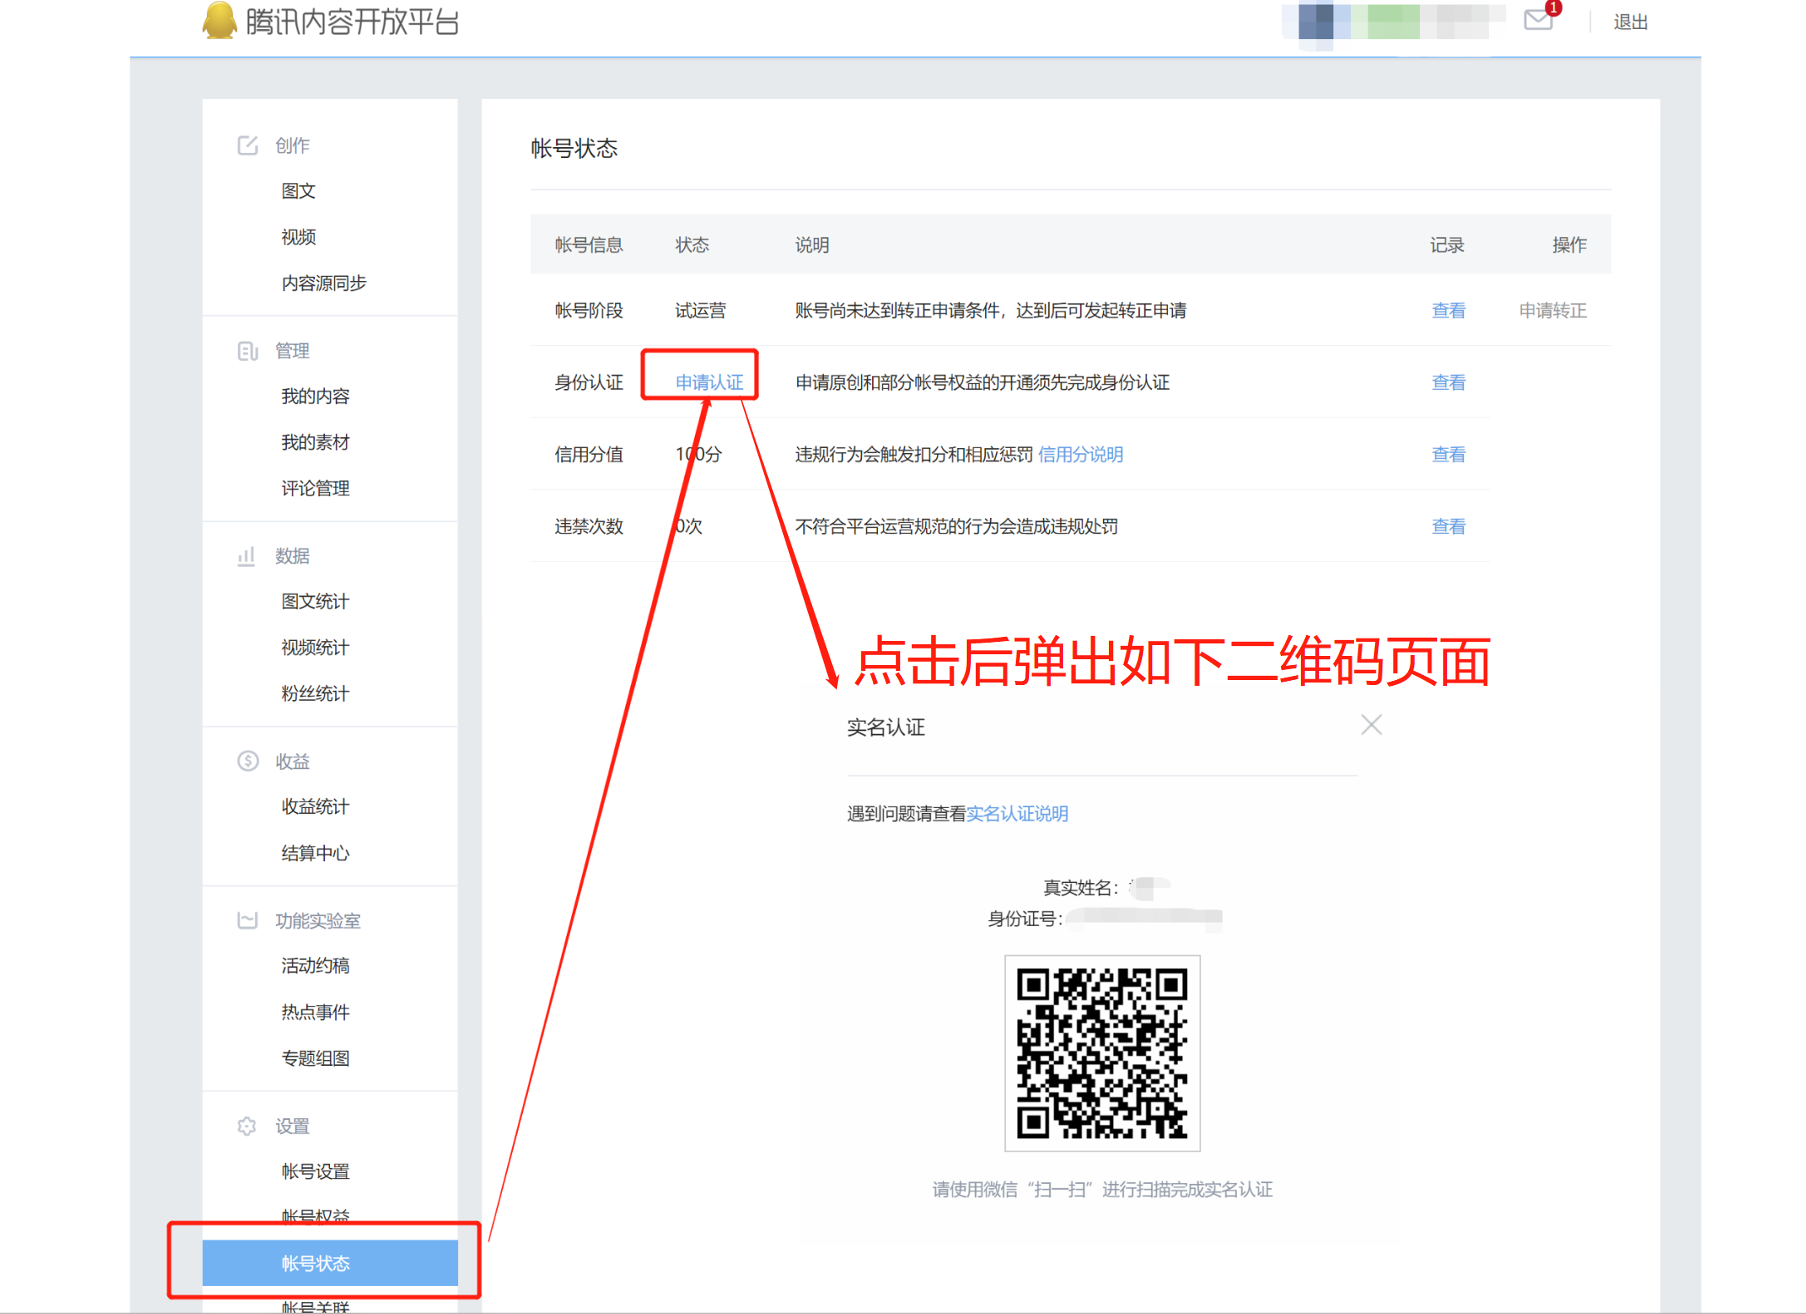Click 查看 in the 信用分值 row
1806x1314 pixels.
point(1448,454)
